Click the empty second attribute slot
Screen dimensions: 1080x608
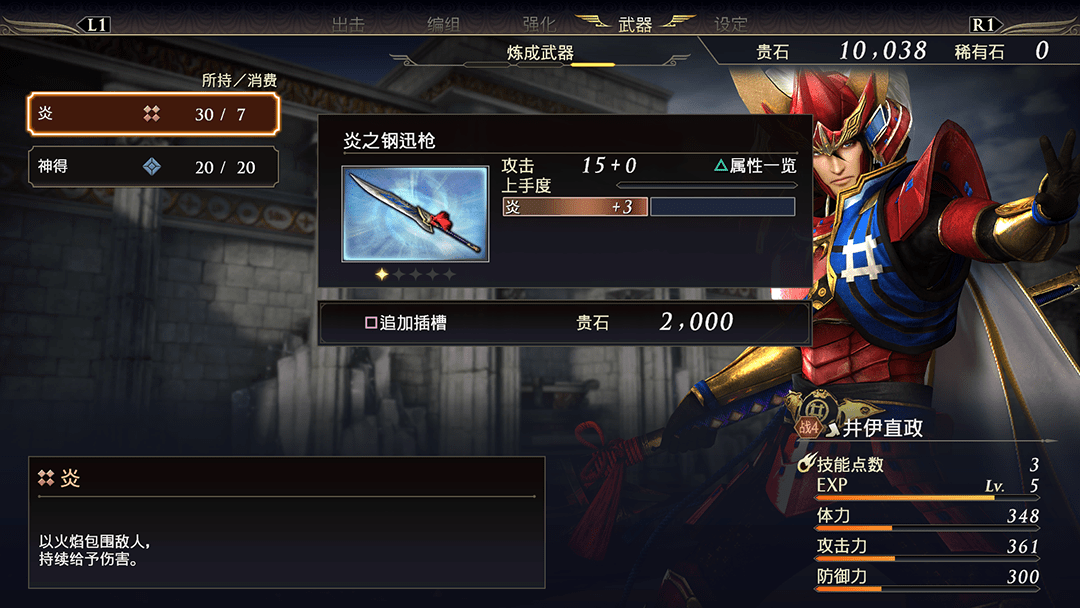723,207
